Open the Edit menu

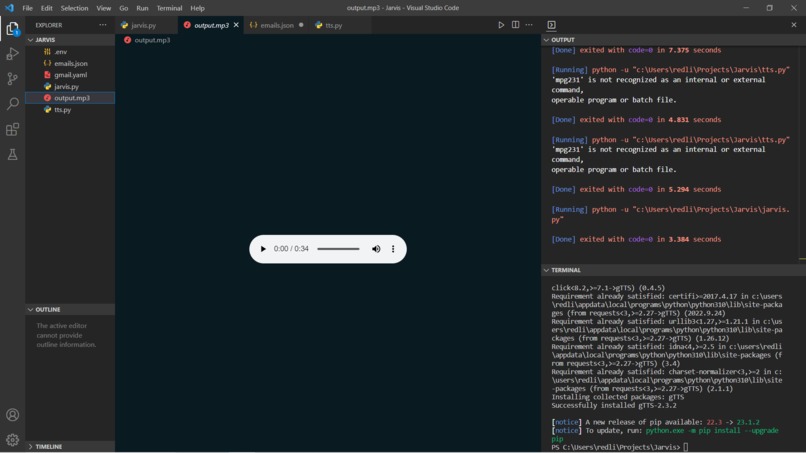[x=46, y=8]
